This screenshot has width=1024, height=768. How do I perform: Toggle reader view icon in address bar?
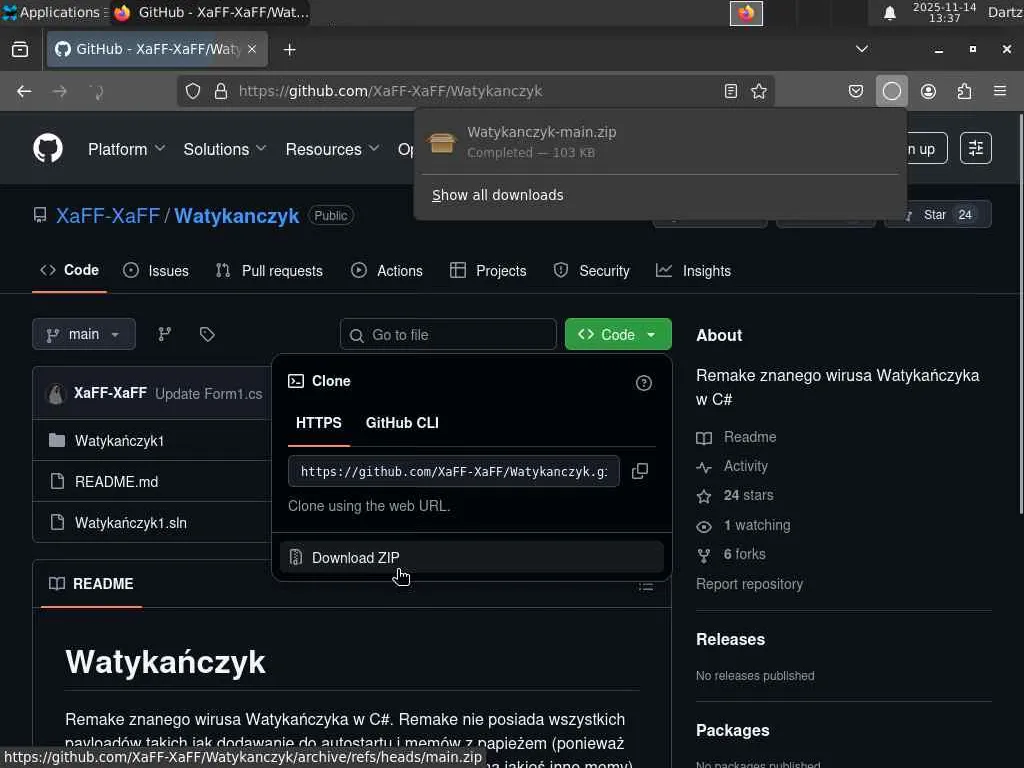pos(731,91)
